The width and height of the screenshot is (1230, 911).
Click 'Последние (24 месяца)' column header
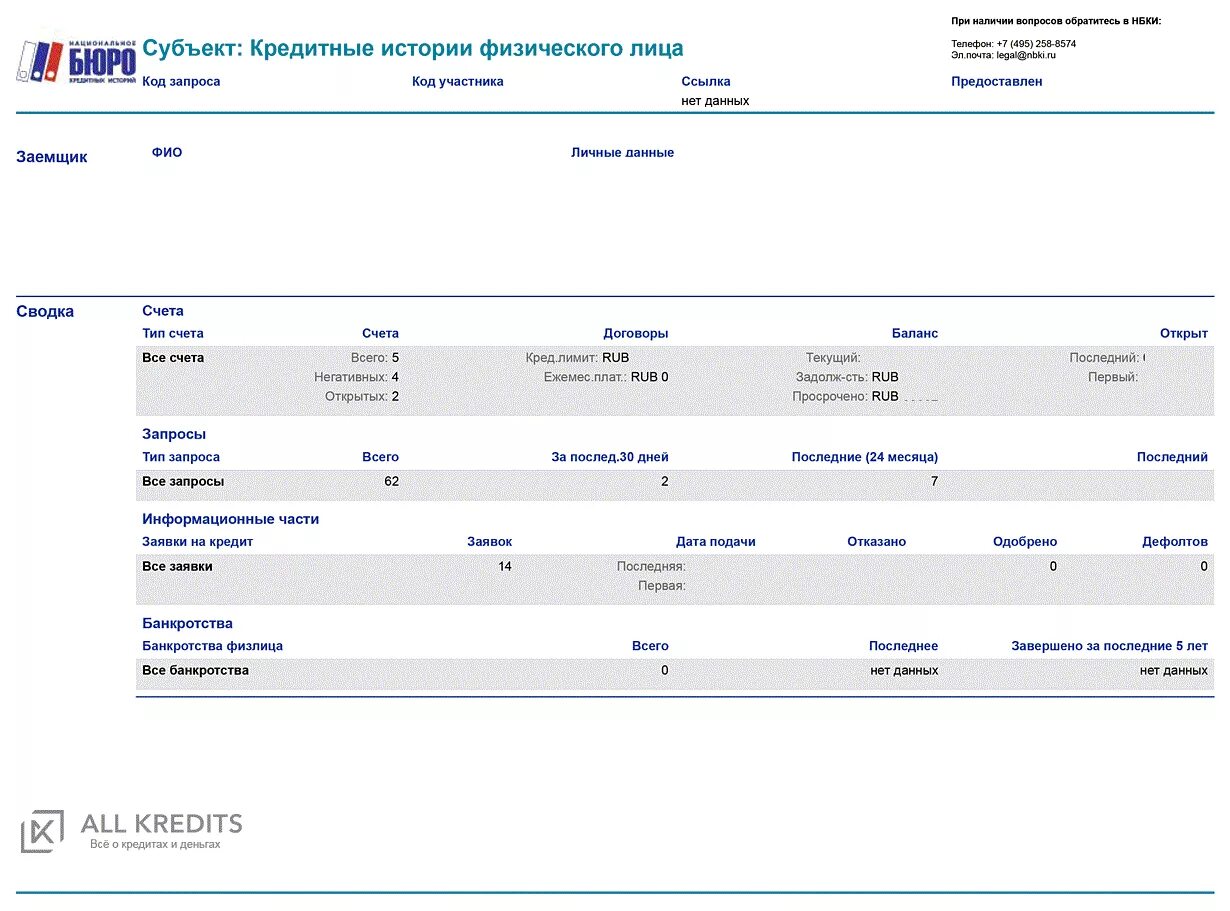[x=865, y=457]
